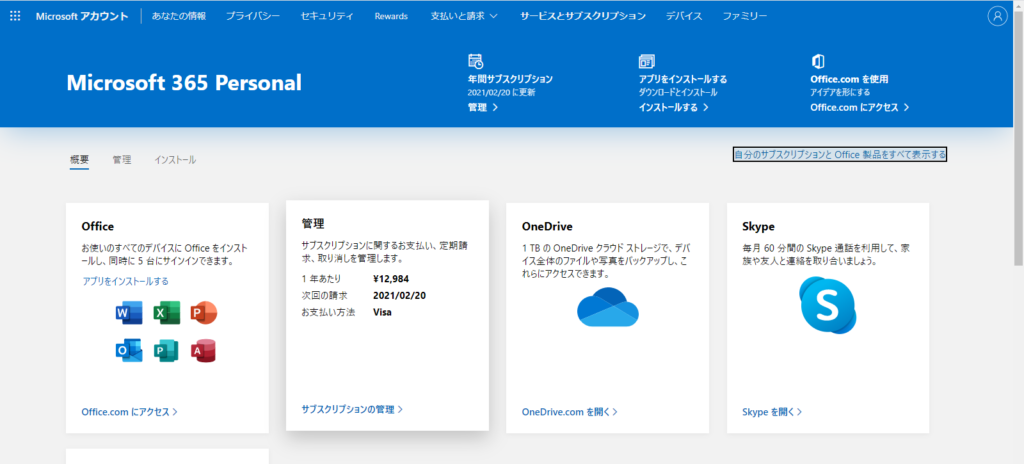Image resolution: width=1024 pixels, height=464 pixels.
Task: Open セキュリティ in the top navigation
Action: click(327, 16)
